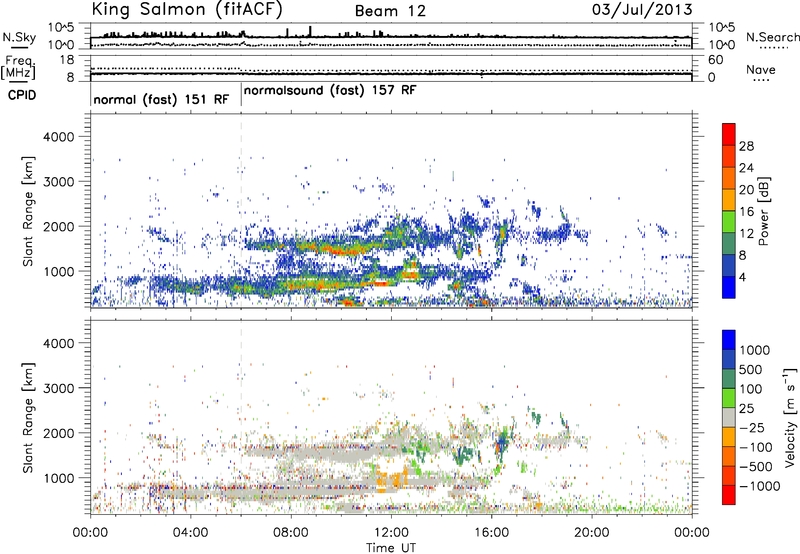Image resolution: width=800 pixels, height=554 pixels.
Task: Select the 'Beam 12' label
Action: click(390, 11)
